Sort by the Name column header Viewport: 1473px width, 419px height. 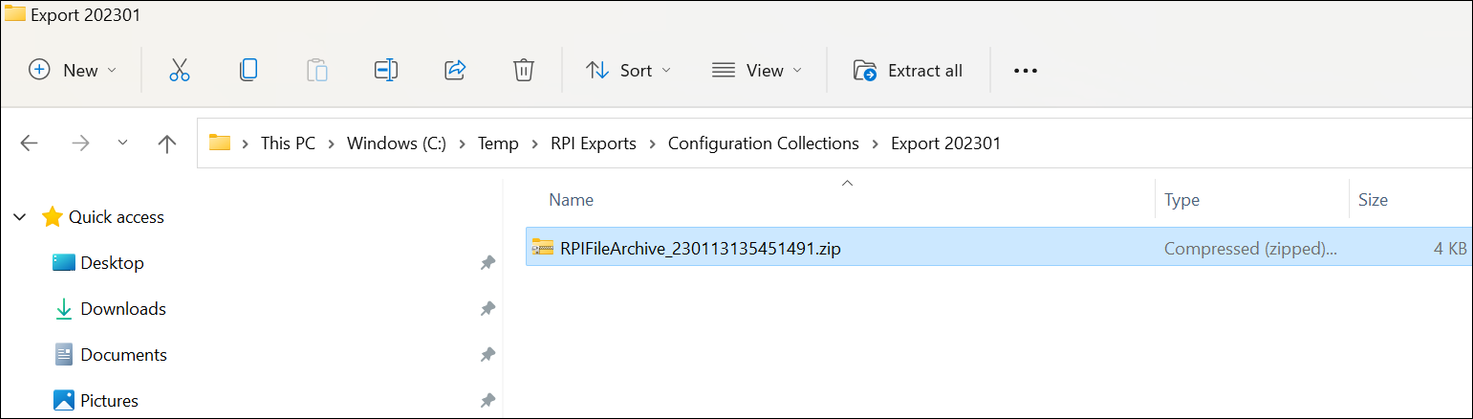[x=572, y=200]
